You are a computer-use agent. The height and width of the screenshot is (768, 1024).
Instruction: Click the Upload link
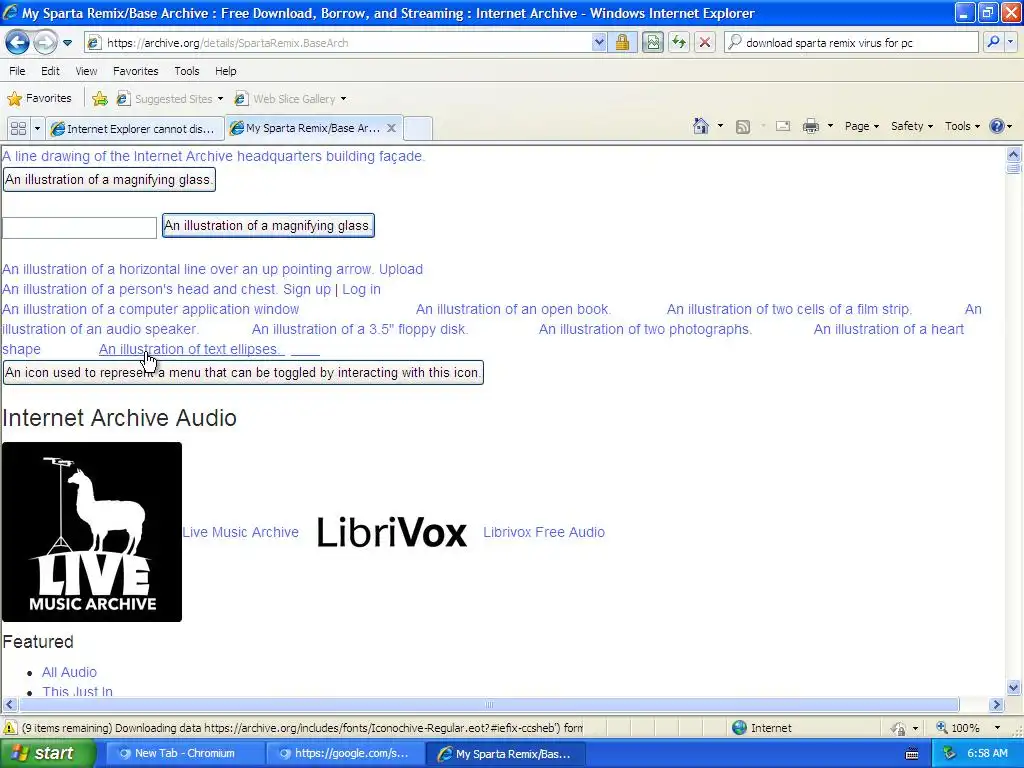(x=400, y=269)
